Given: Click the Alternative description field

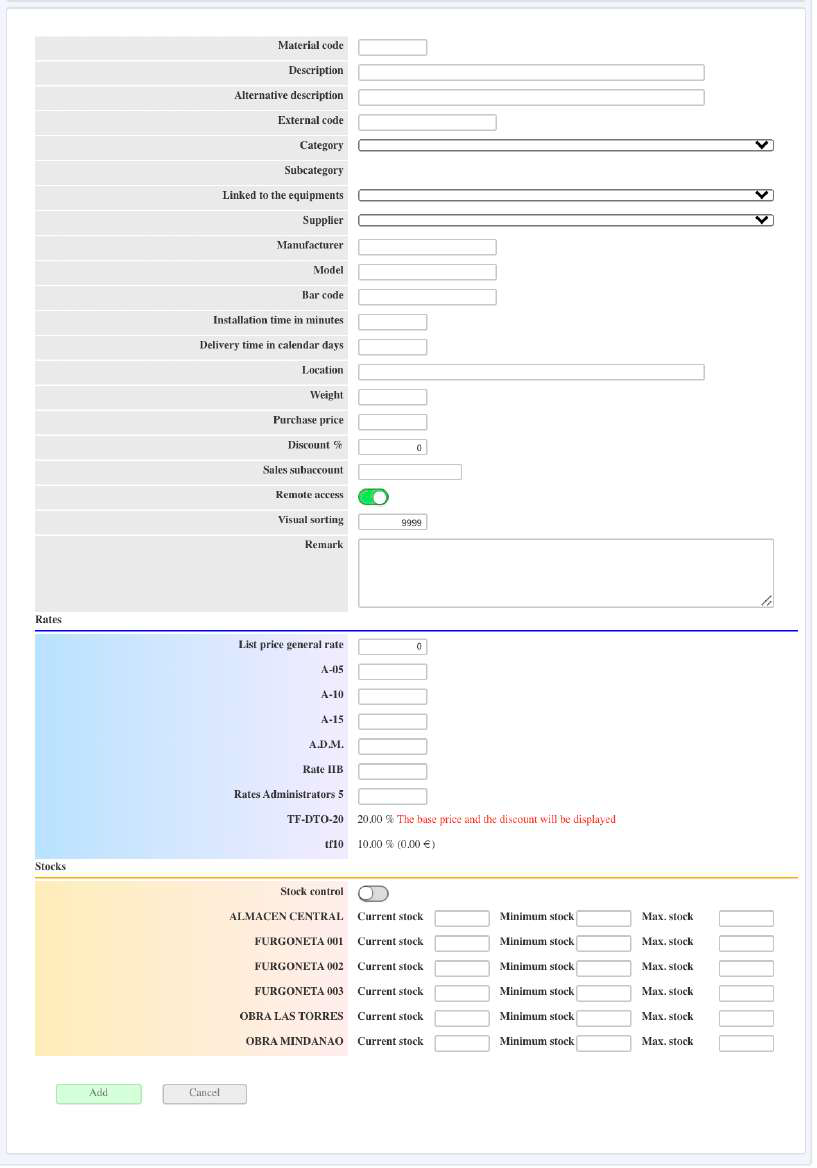Looking at the screenshot, I should point(531,98).
